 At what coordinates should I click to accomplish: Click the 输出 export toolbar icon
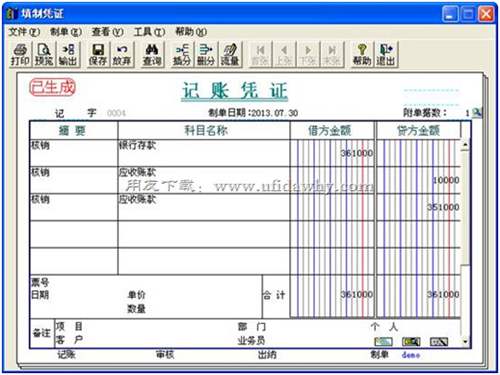(68, 54)
